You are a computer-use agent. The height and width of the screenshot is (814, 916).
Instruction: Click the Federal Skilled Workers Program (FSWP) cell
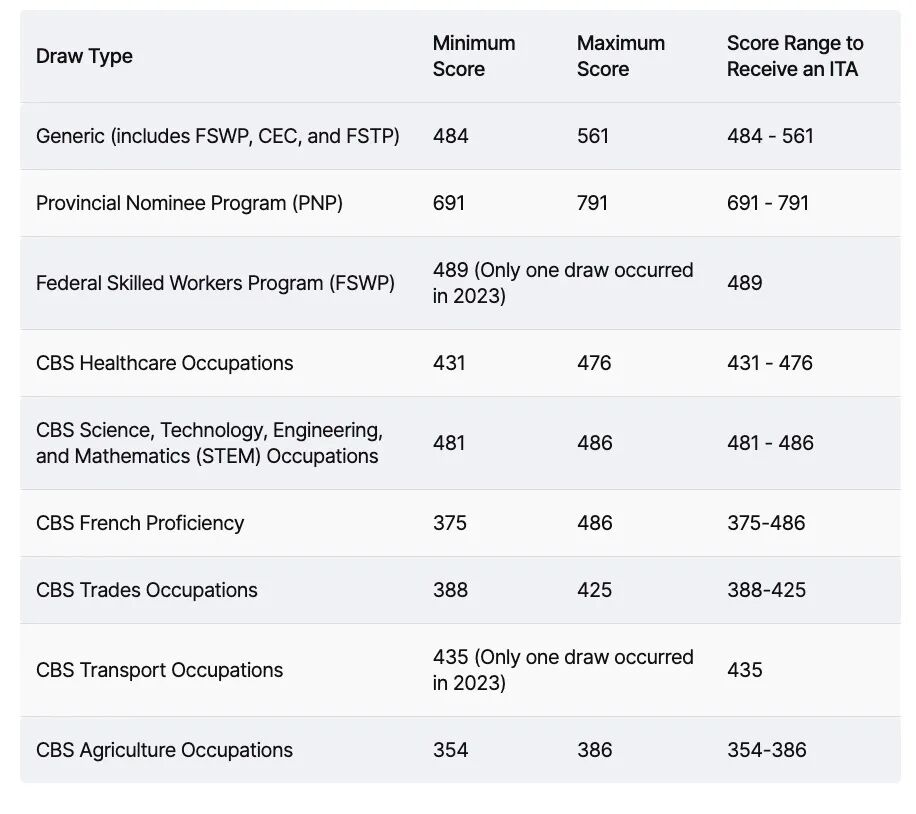click(215, 283)
